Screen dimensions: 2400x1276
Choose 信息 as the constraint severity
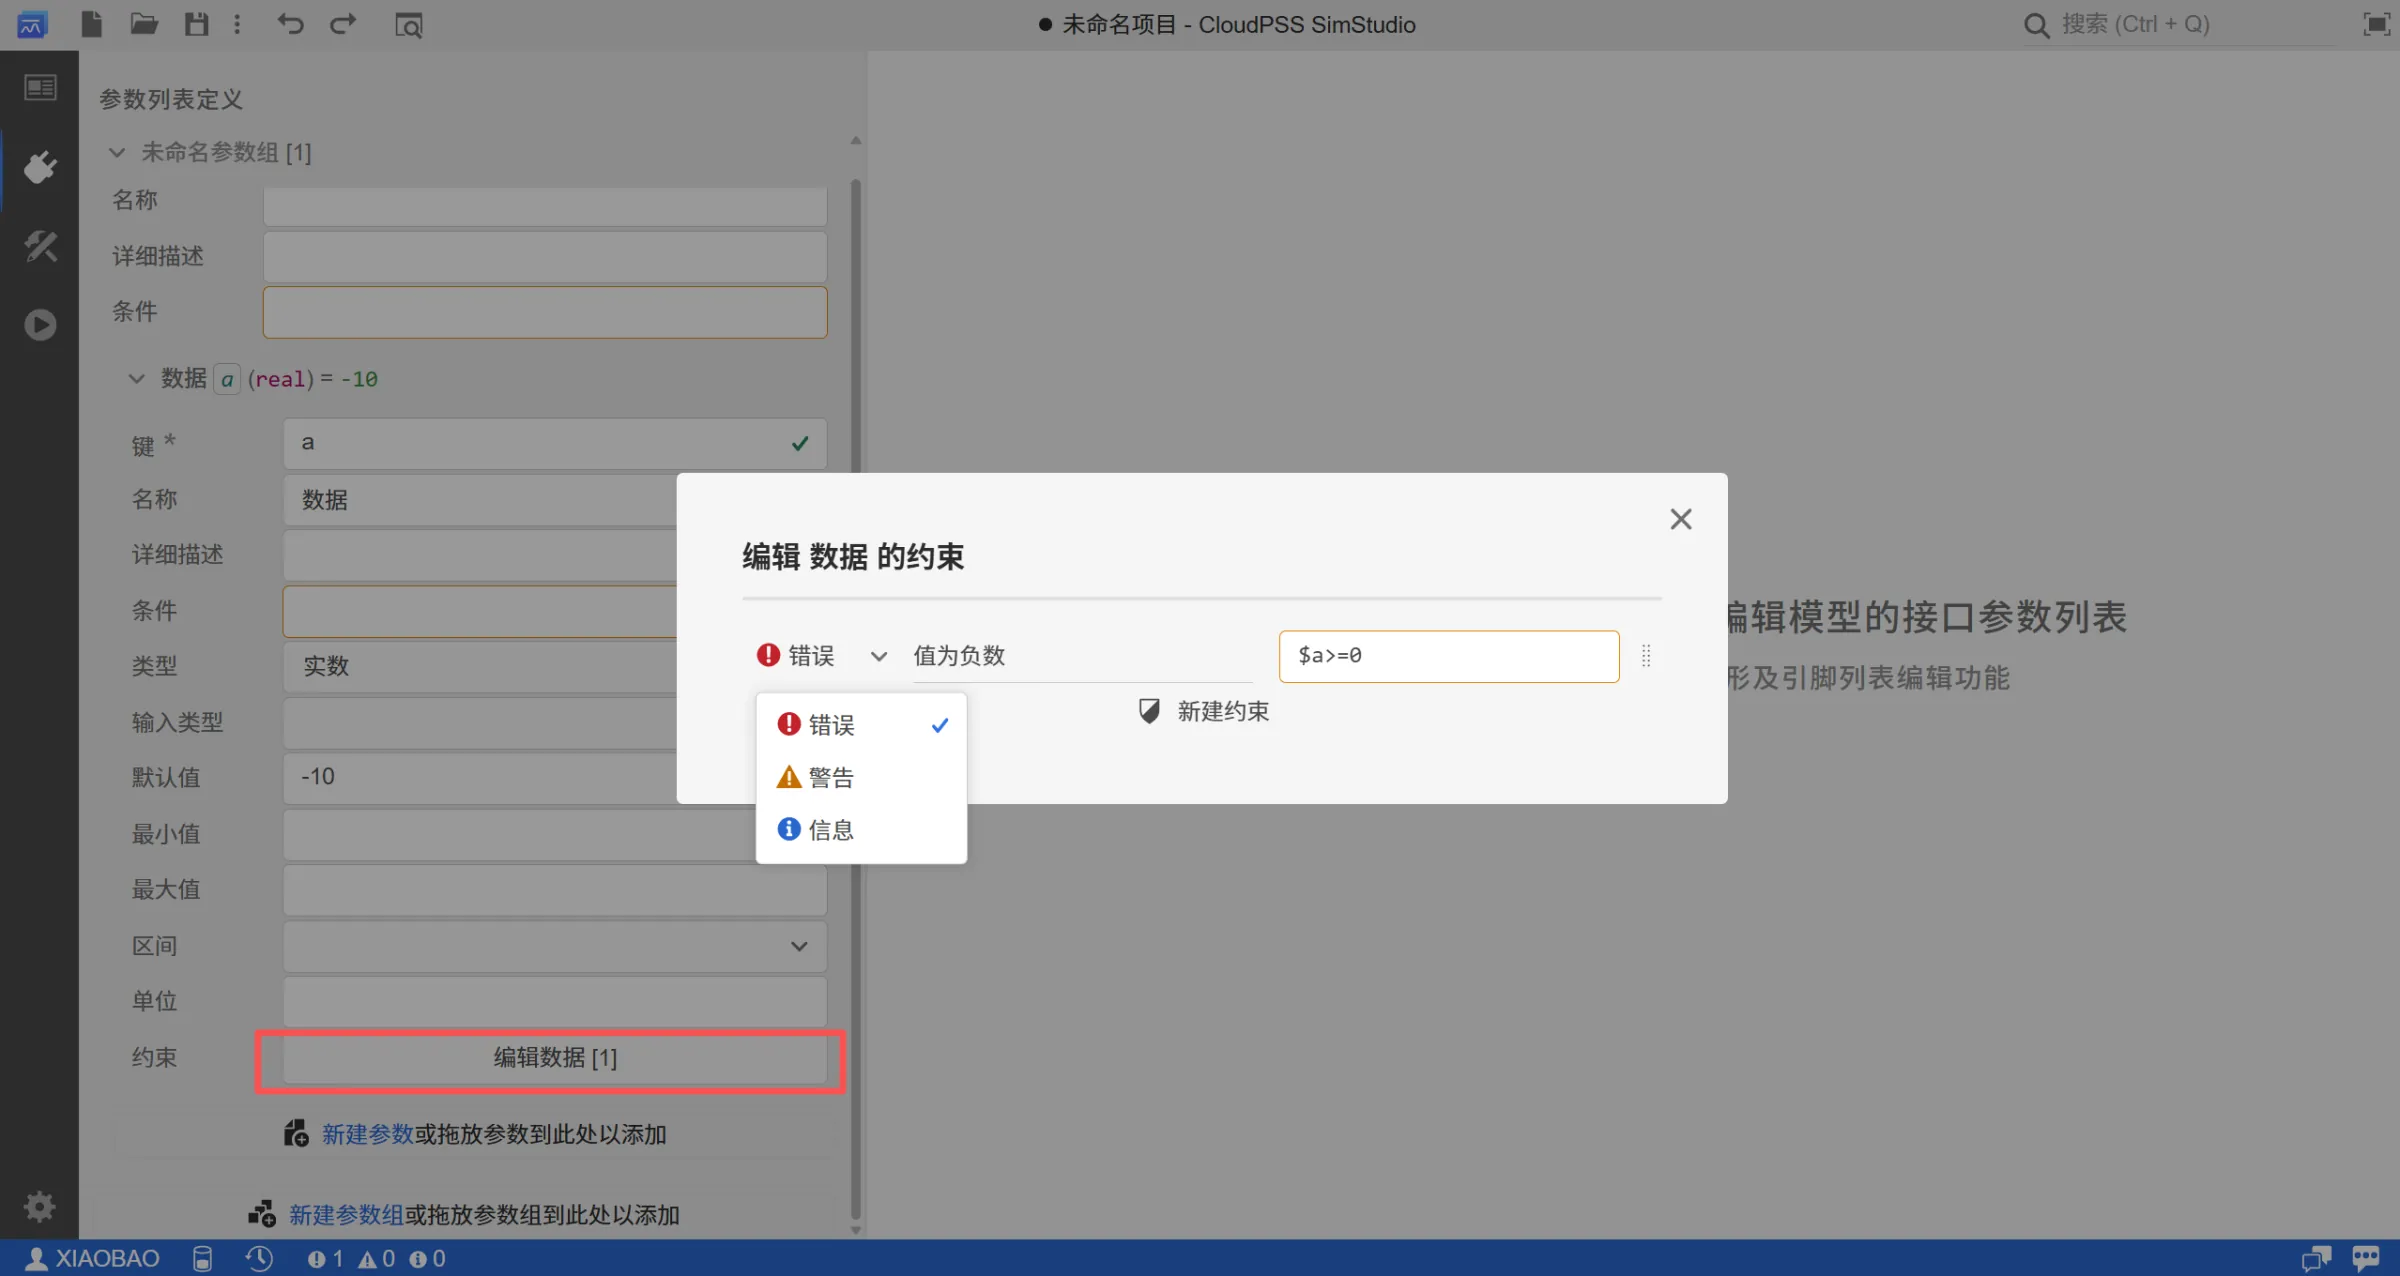(831, 829)
